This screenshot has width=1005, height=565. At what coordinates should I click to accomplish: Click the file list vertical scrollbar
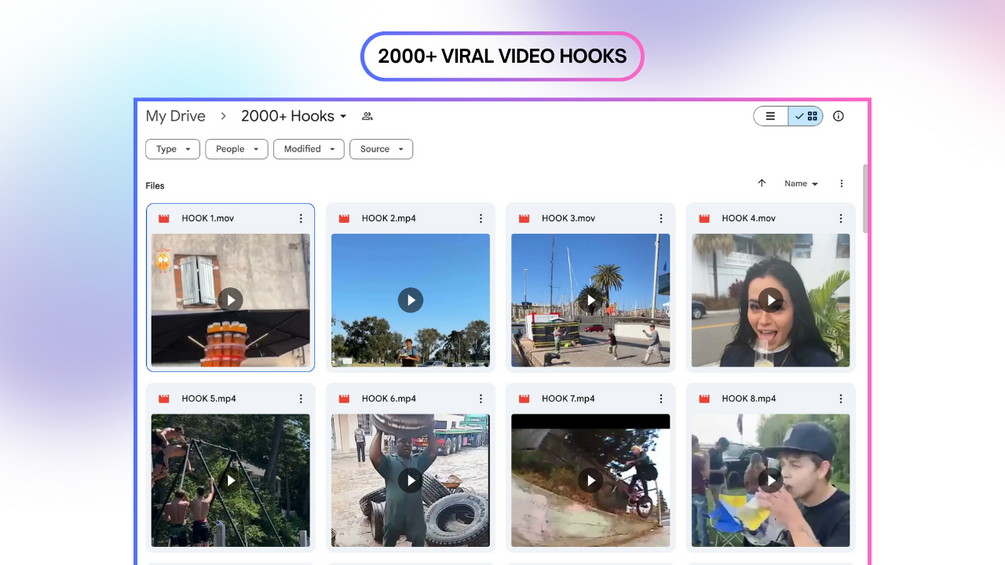(865, 199)
